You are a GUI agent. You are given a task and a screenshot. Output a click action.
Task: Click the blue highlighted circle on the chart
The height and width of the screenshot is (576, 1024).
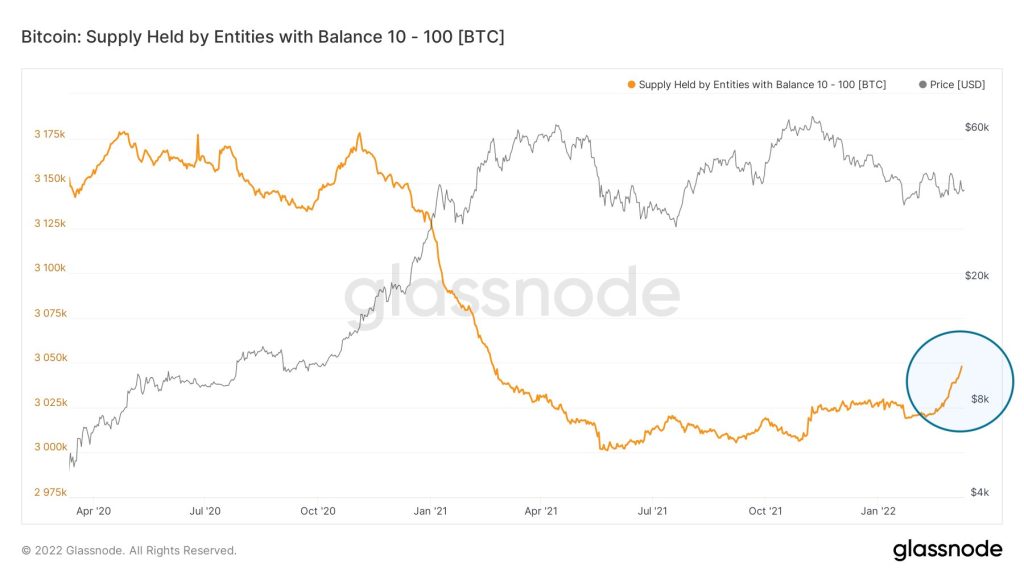pyautogui.click(x=960, y=381)
